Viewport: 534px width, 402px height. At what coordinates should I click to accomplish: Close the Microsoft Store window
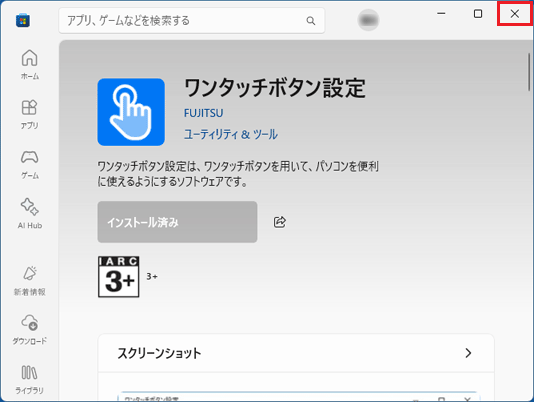coord(515,14)
